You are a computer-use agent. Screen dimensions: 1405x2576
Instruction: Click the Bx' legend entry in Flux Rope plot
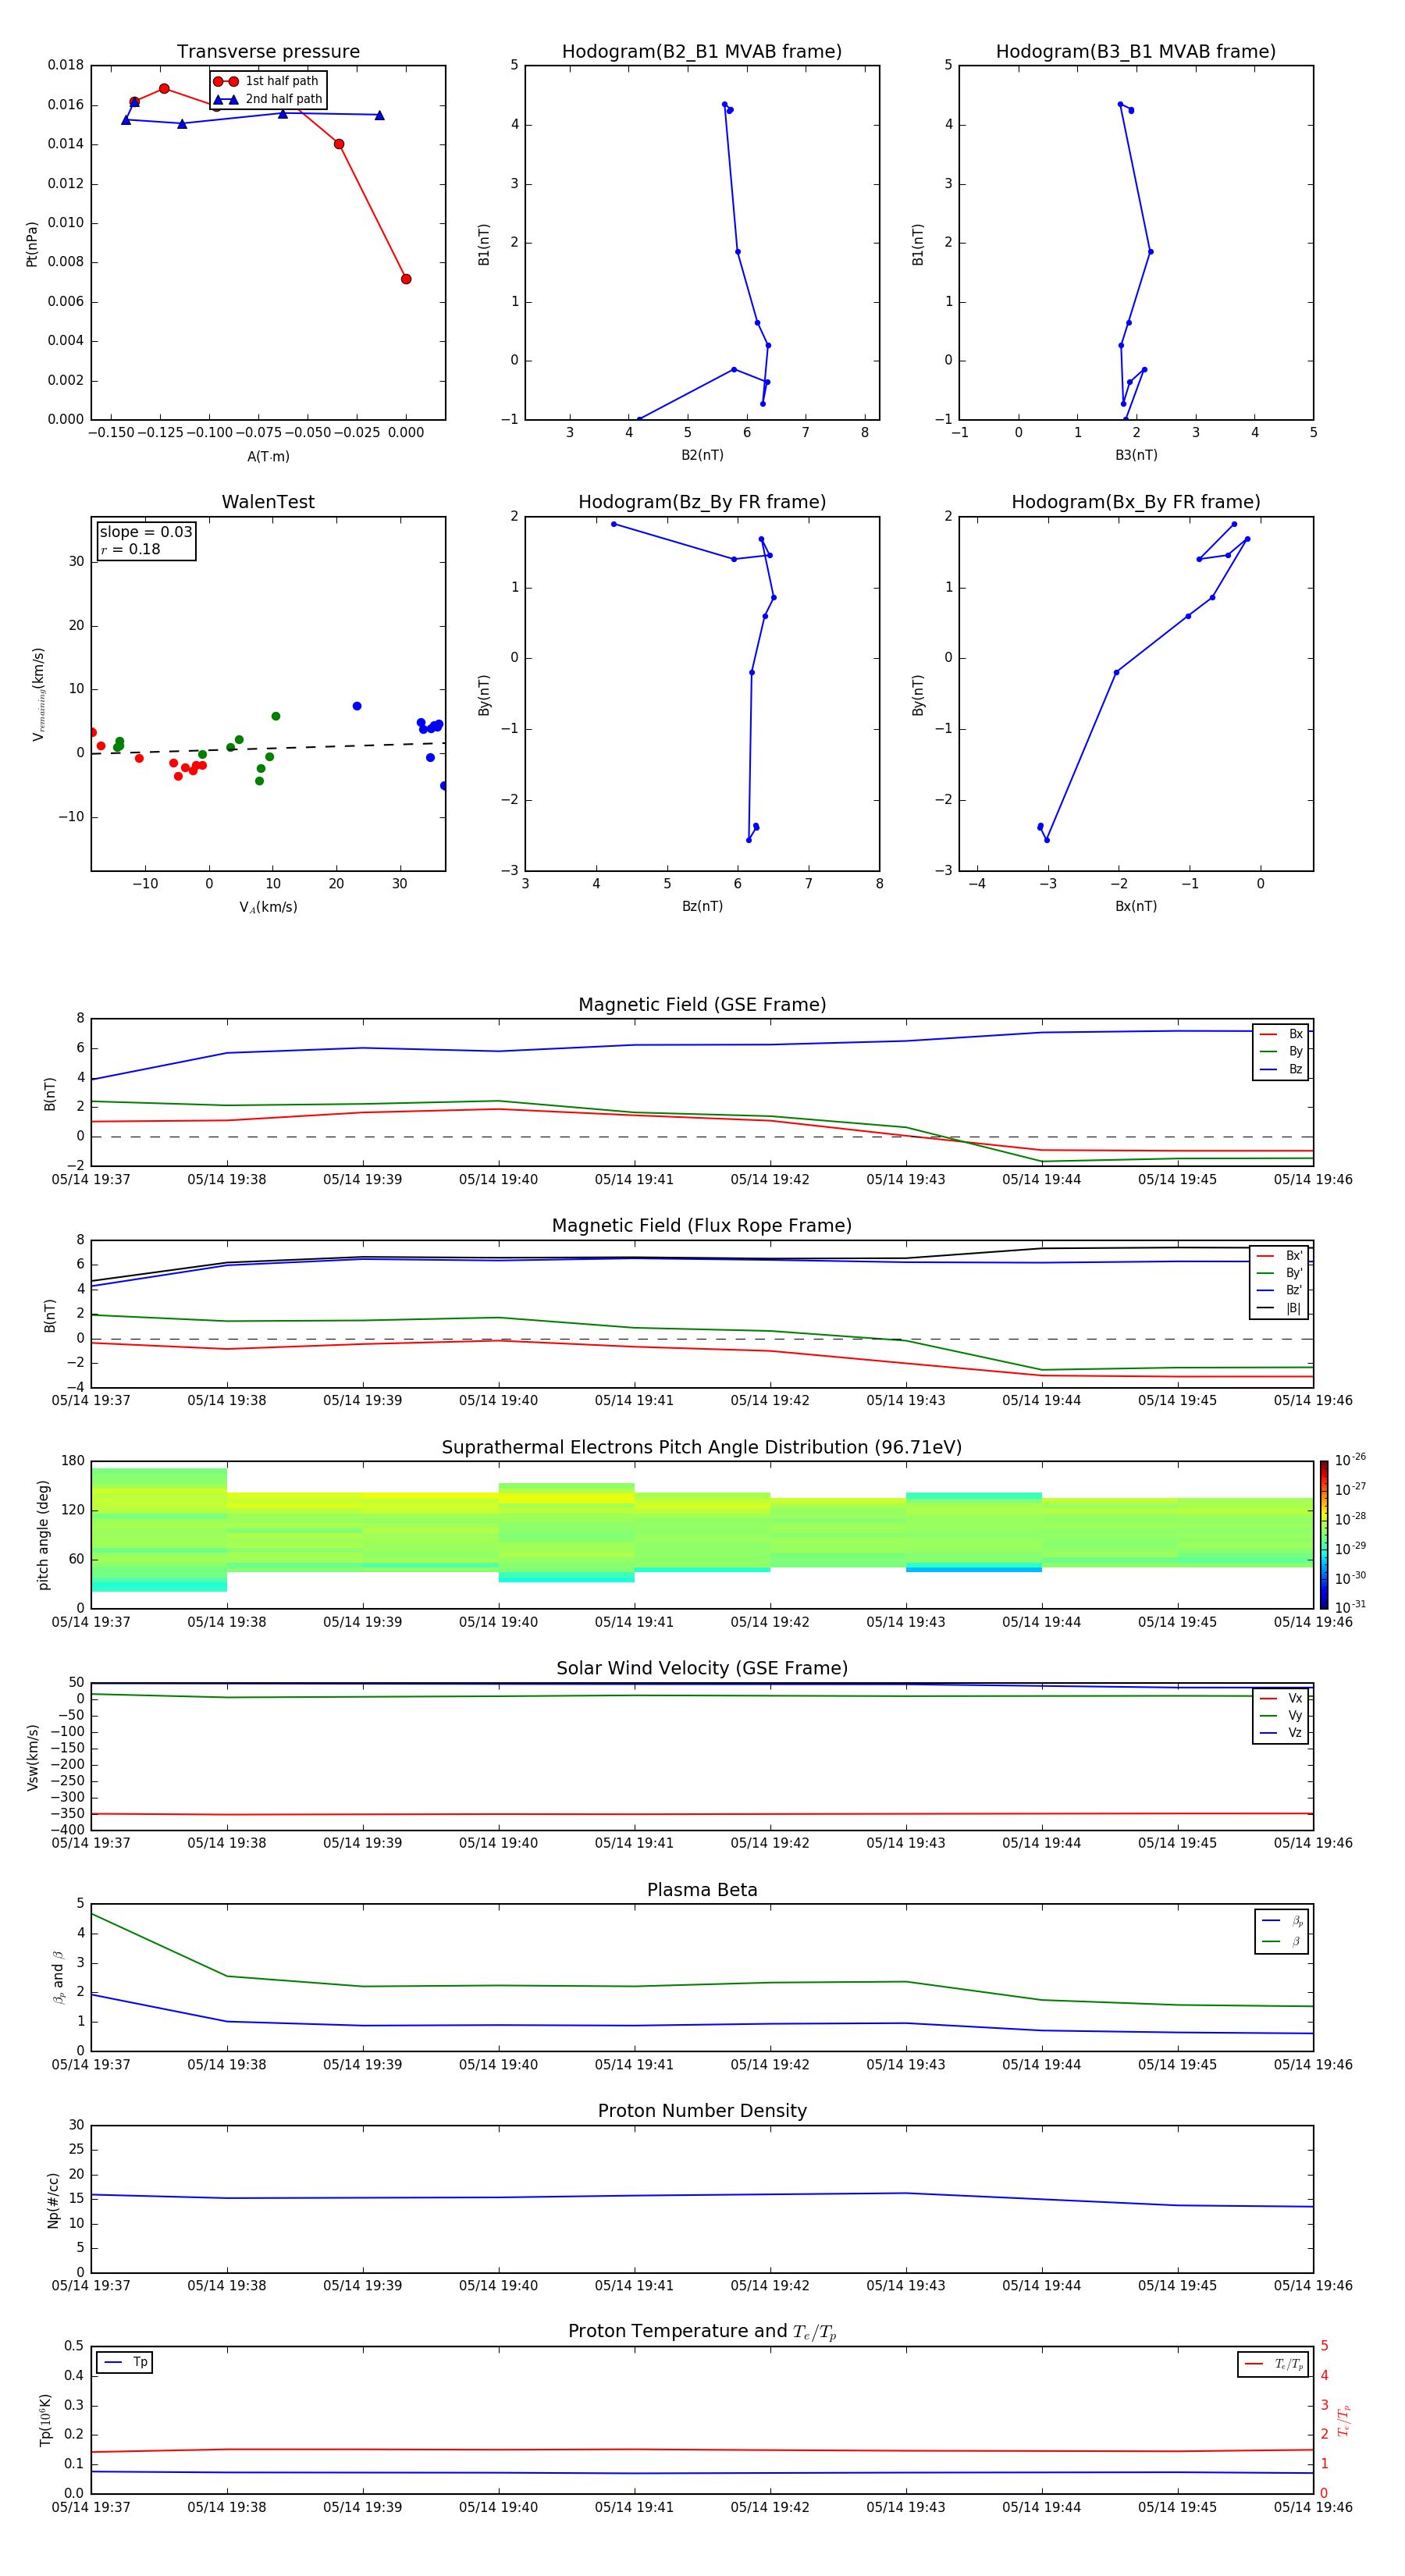[x=1279, y=1255]
